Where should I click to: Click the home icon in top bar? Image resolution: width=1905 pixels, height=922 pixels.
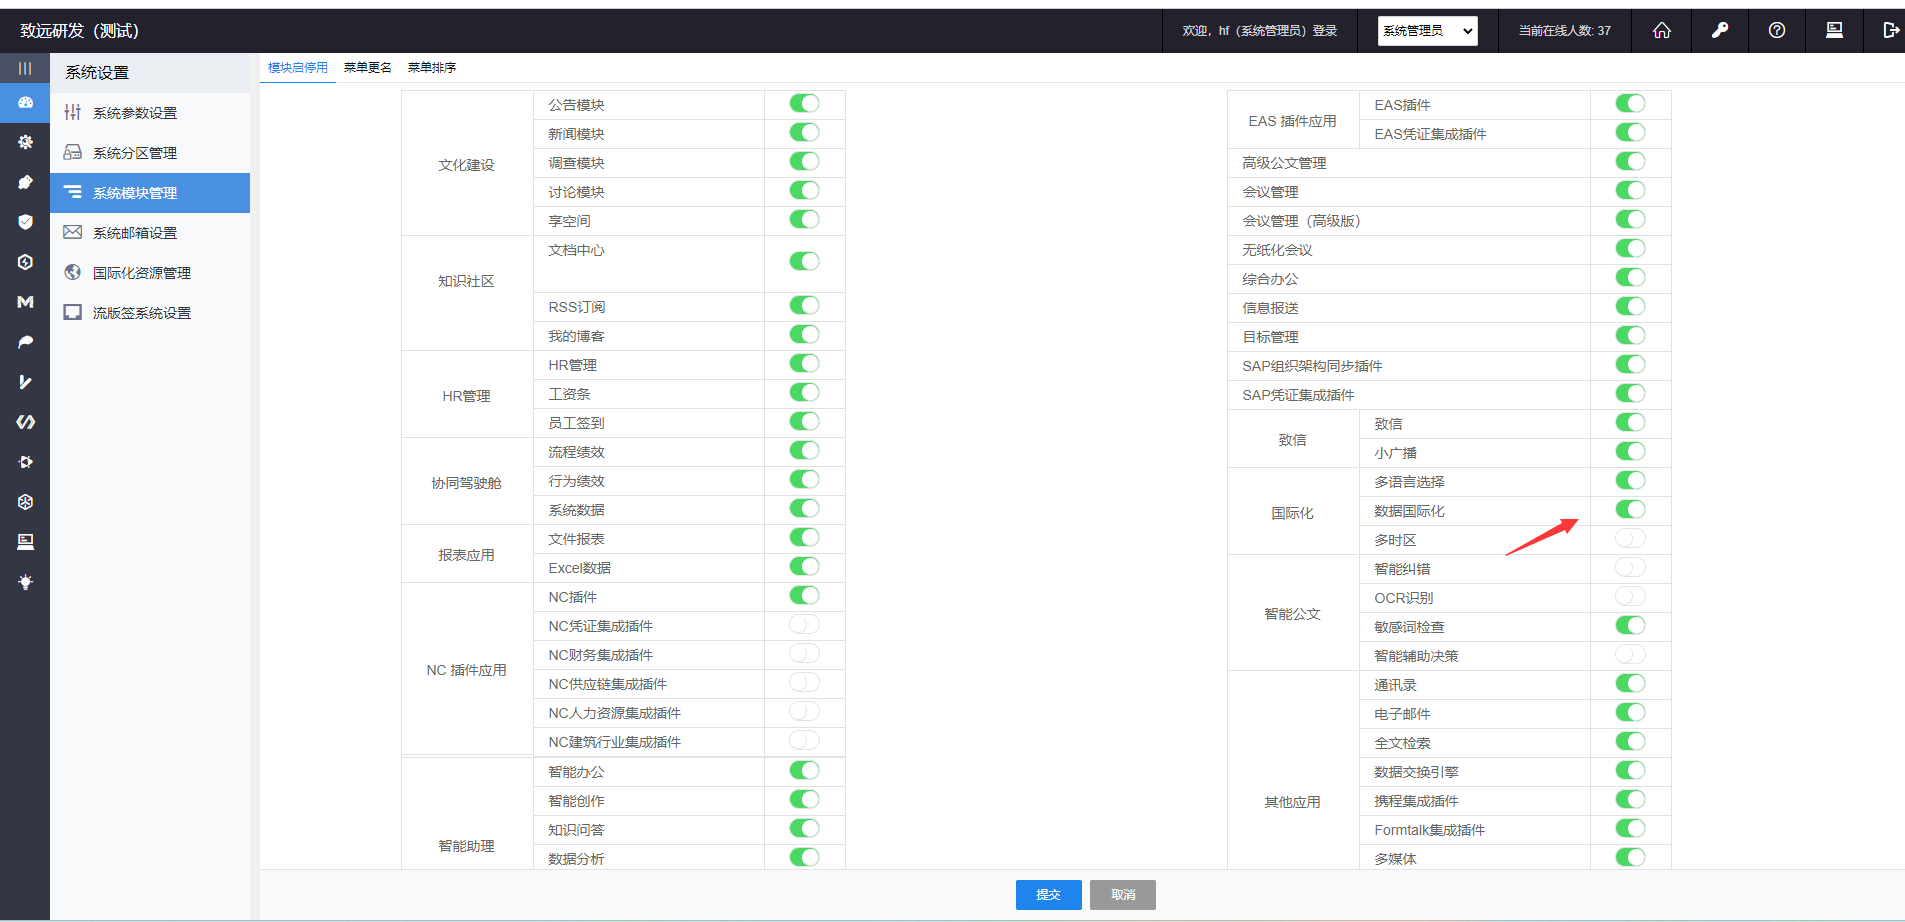(1661, 31)
